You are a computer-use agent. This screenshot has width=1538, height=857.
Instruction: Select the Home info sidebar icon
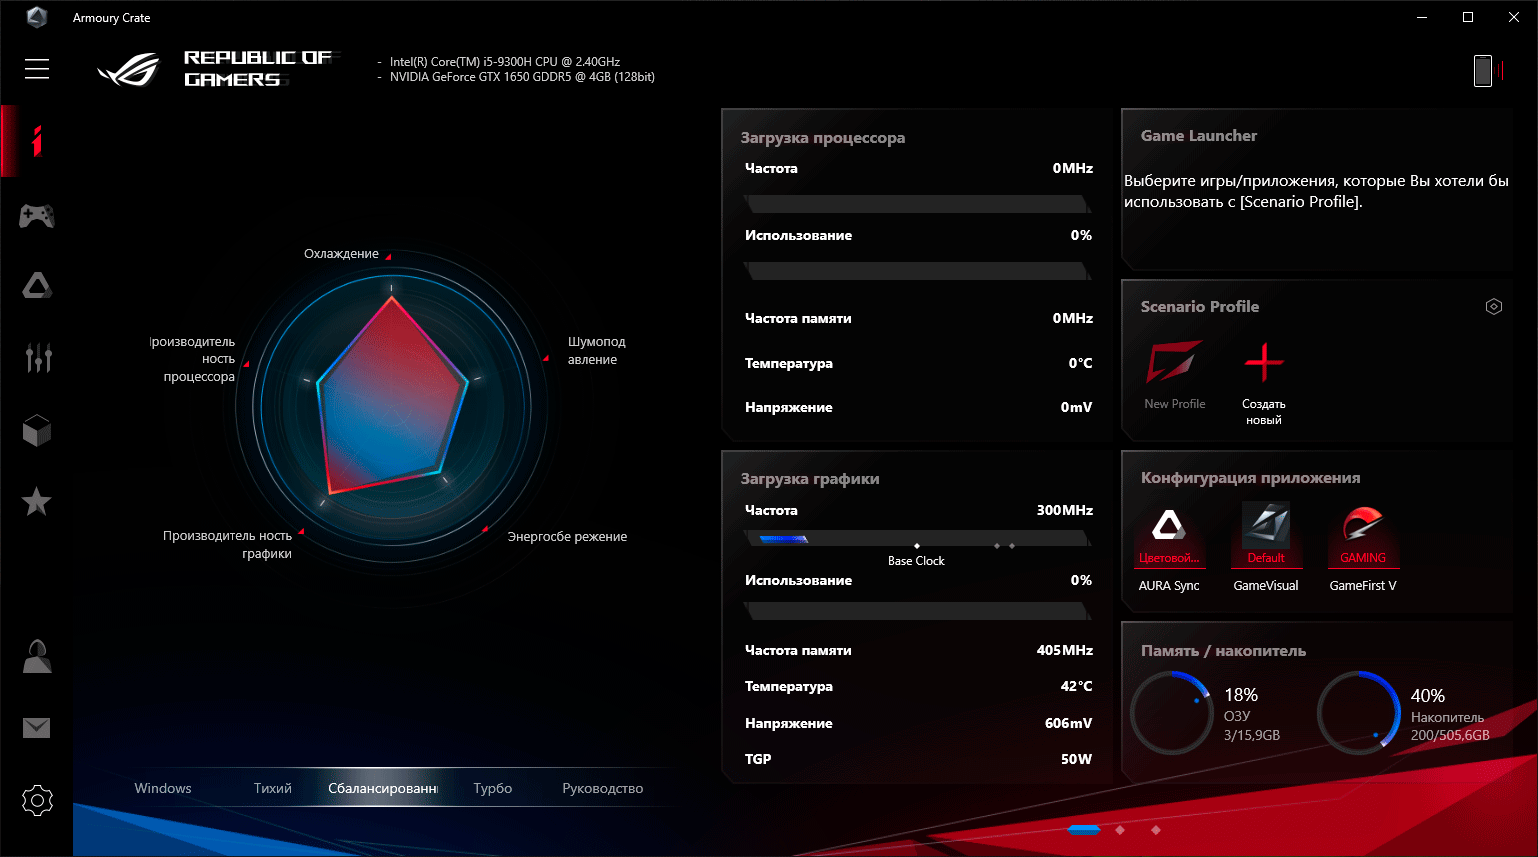pyautogui.click(x=37, y=141)
